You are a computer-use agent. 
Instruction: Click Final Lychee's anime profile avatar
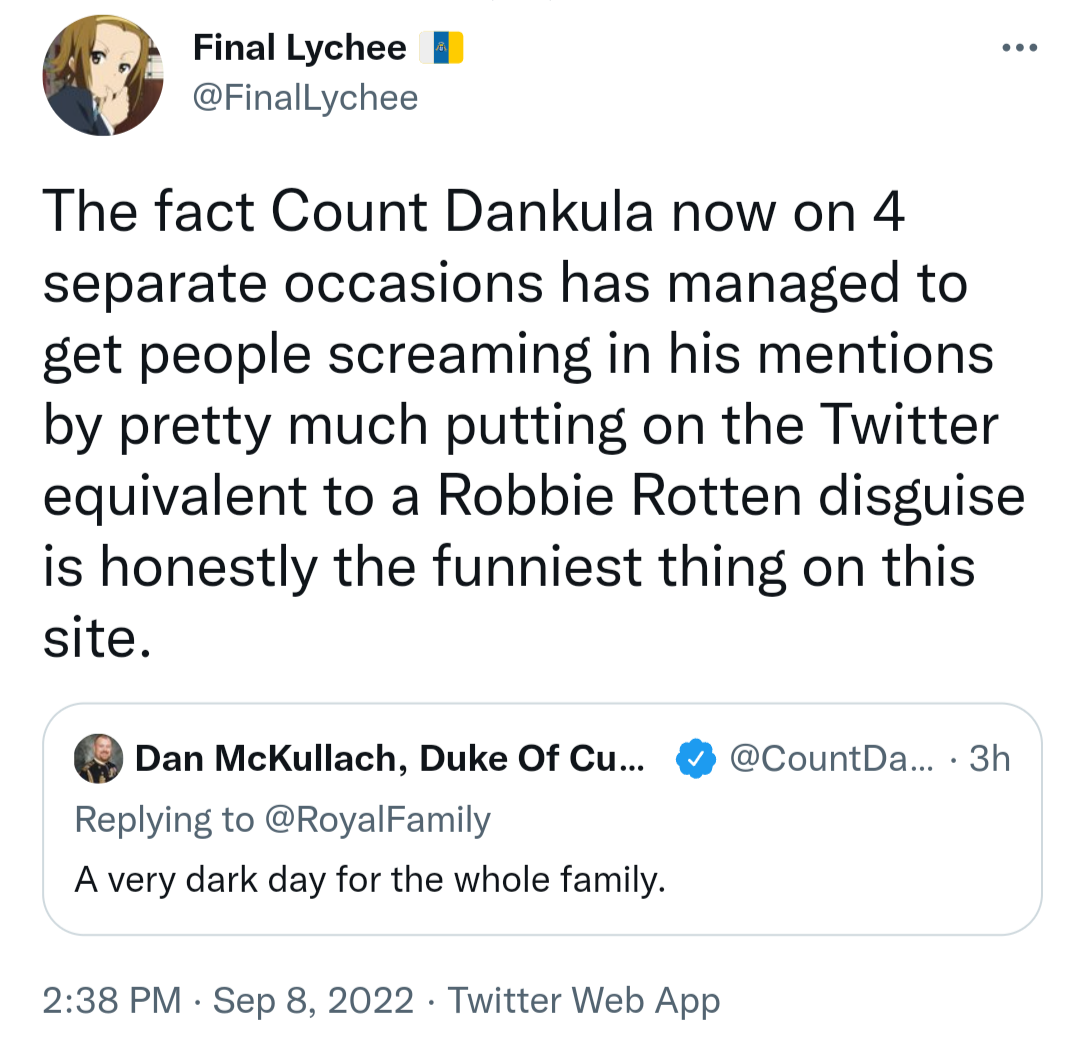click(x=102, y=76)
